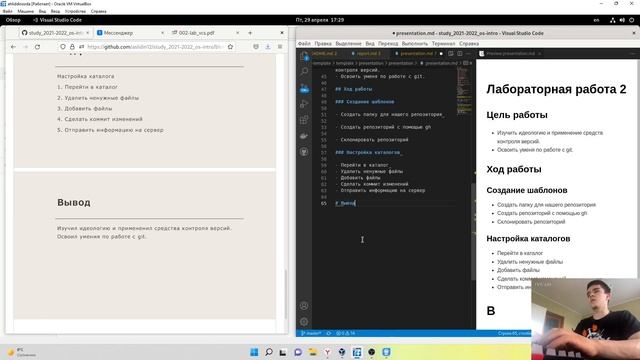Viewport: 640px width, 360px height.
Task: Click the master branch in status bar
Action: [x=311, y=333]
